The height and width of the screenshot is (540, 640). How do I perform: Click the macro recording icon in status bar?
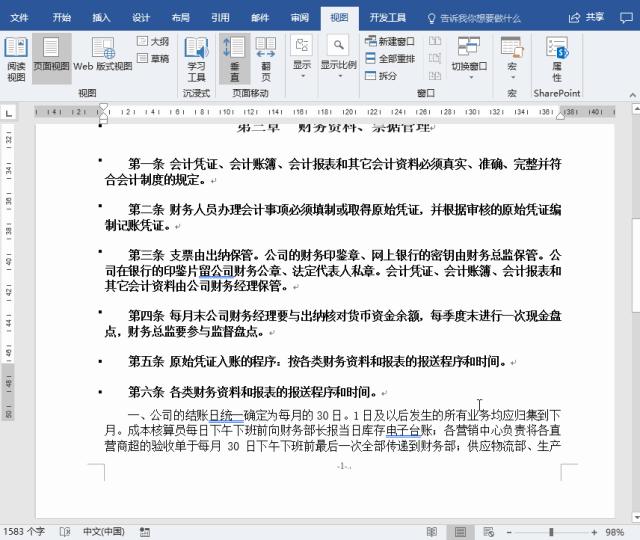[144, 532]
